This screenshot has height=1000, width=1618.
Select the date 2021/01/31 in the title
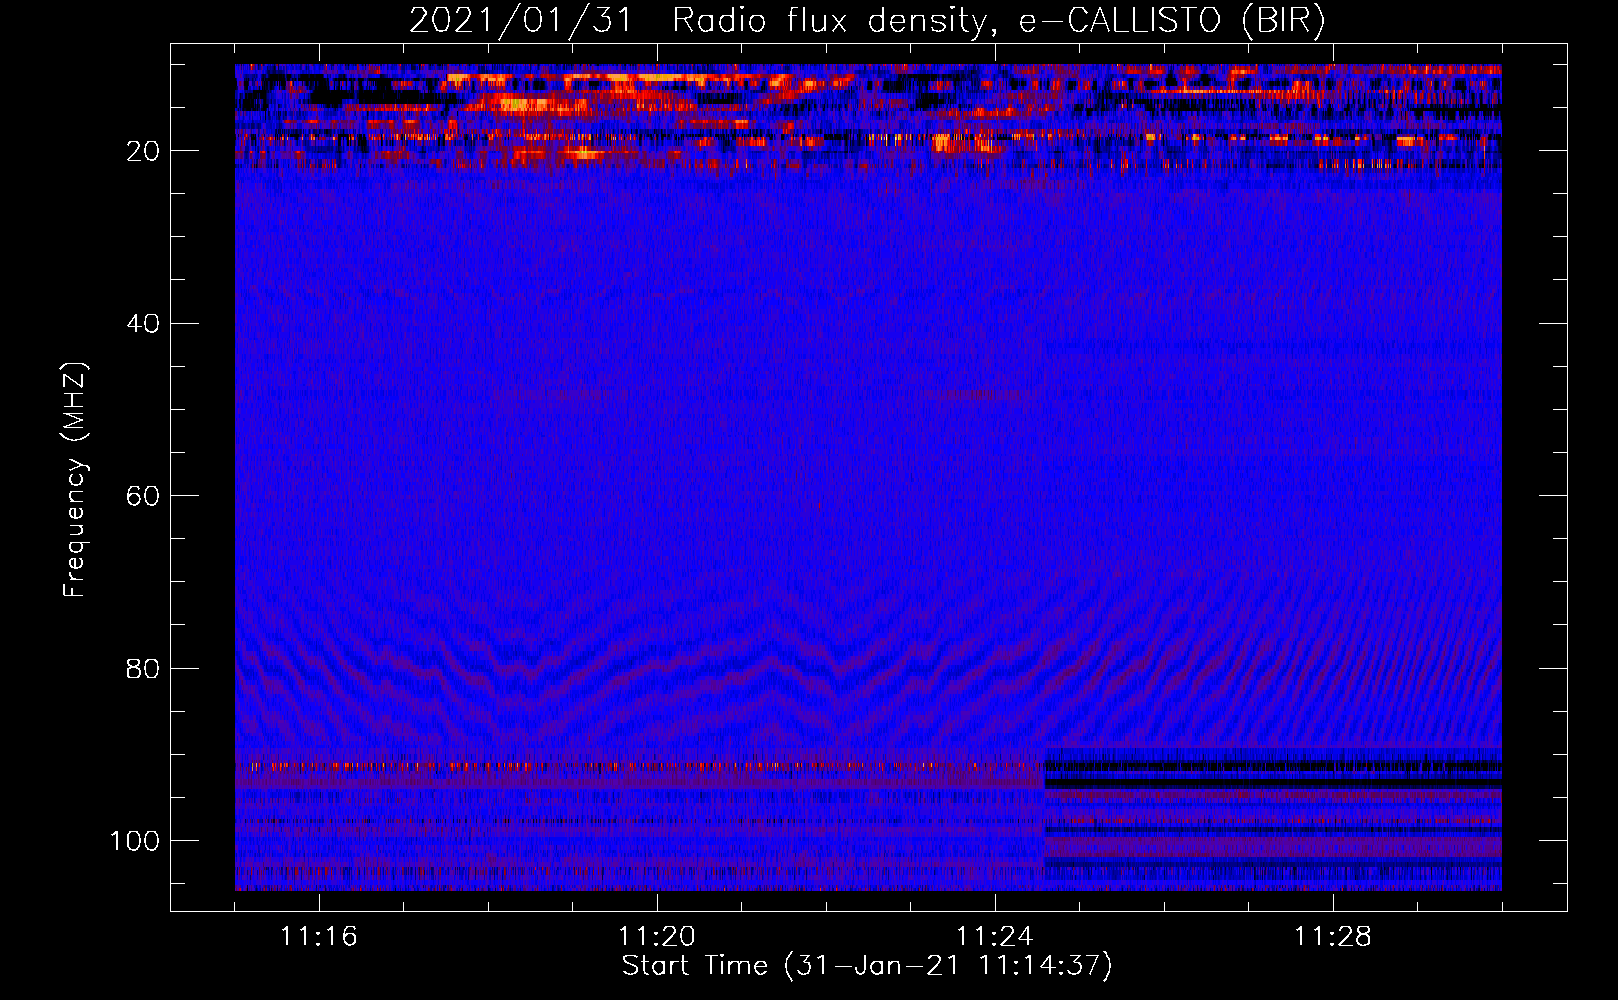tap(520, 21)
